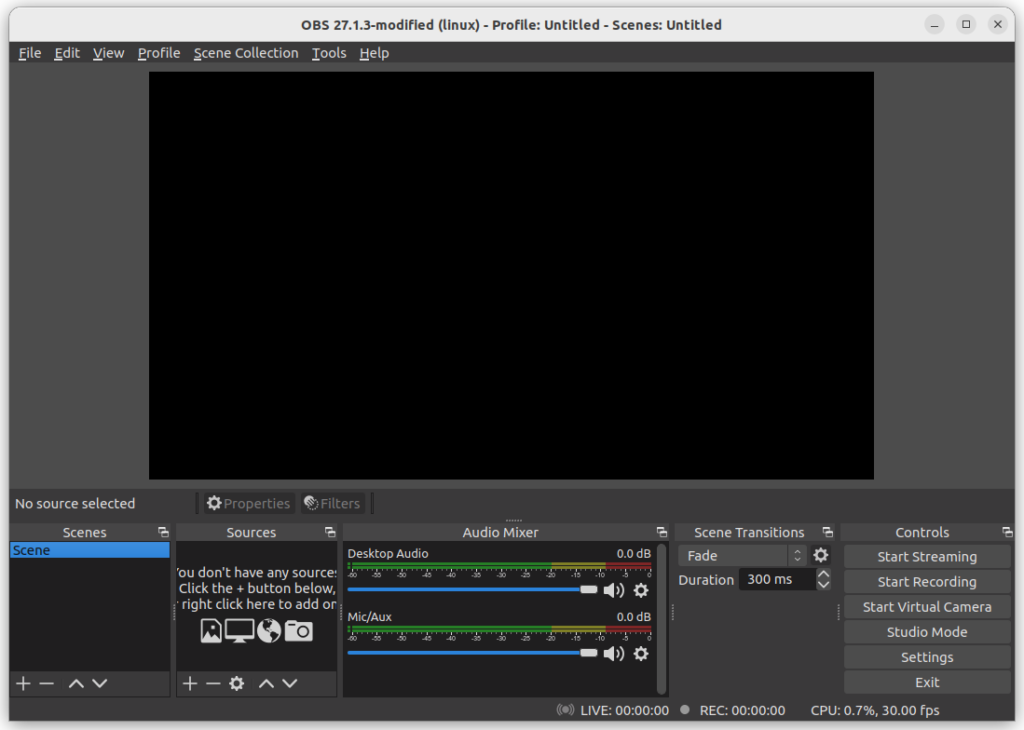
Task: Pop out the Audio Mixer panel
Action: 661,532
